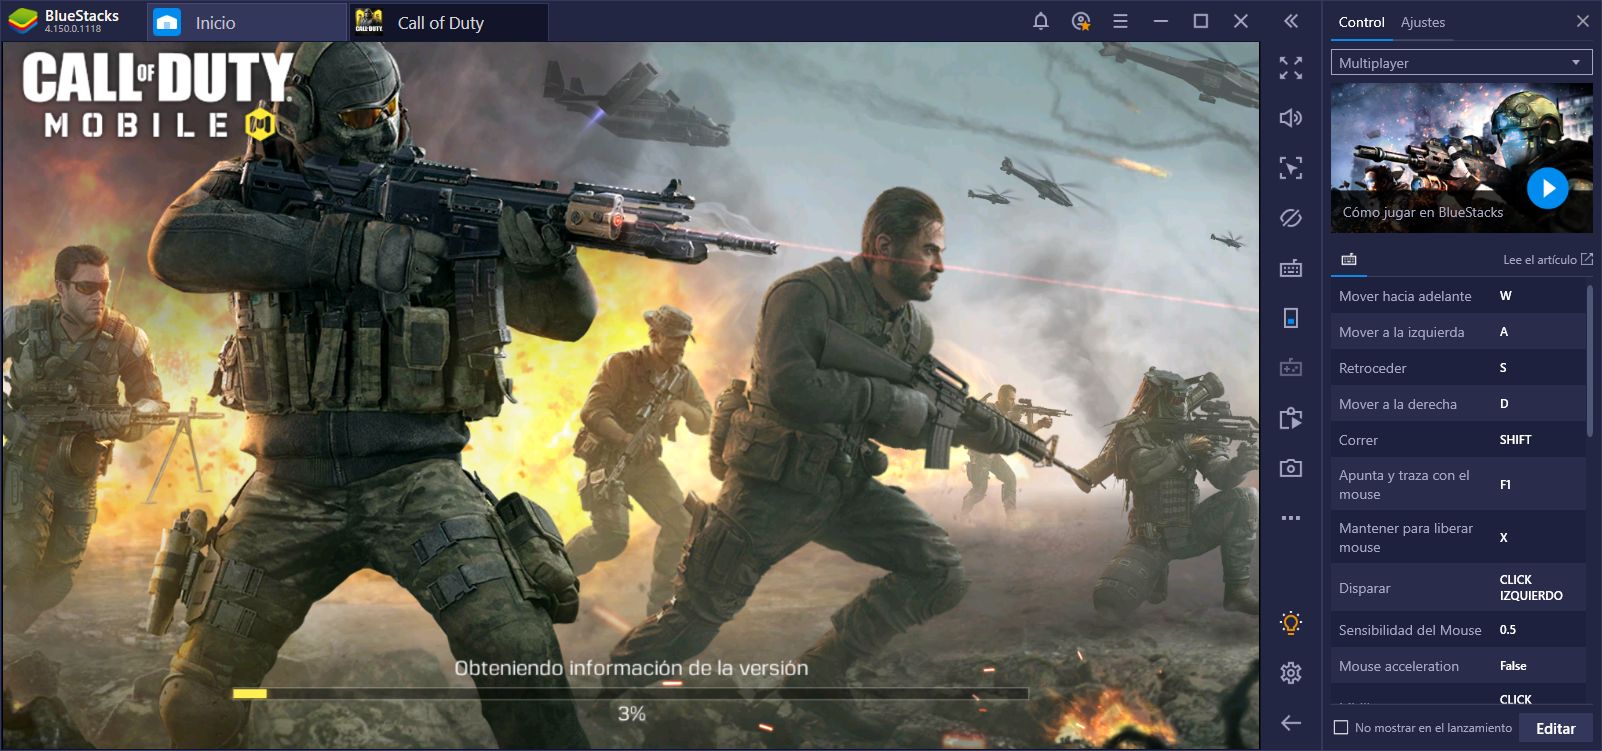The image size is (1602, 751).
Task: Click the Disparar binding row
Action: [x=1458, y=588]
